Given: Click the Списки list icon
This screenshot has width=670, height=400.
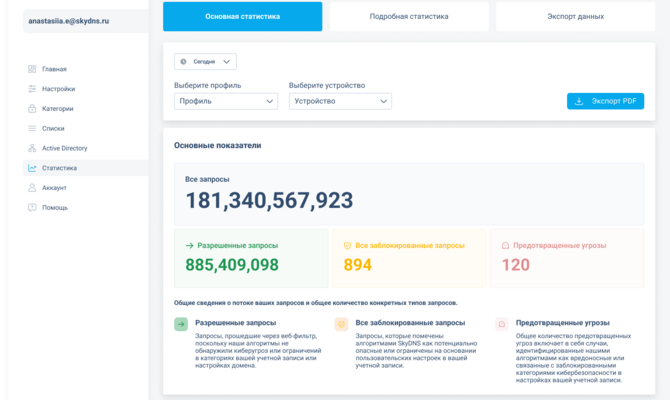Looking at the screenshot, I should [32, 129].
